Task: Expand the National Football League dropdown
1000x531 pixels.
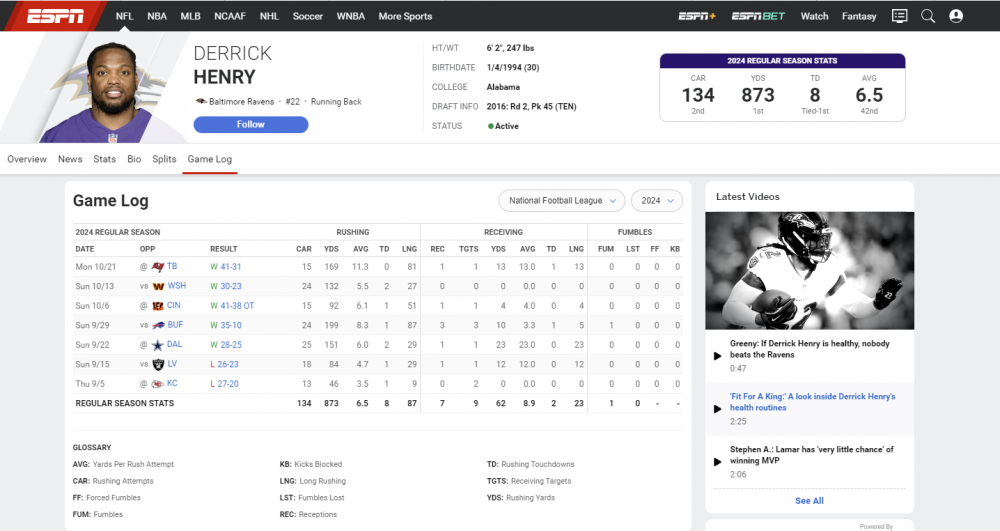Action: (x=561, y=201)
